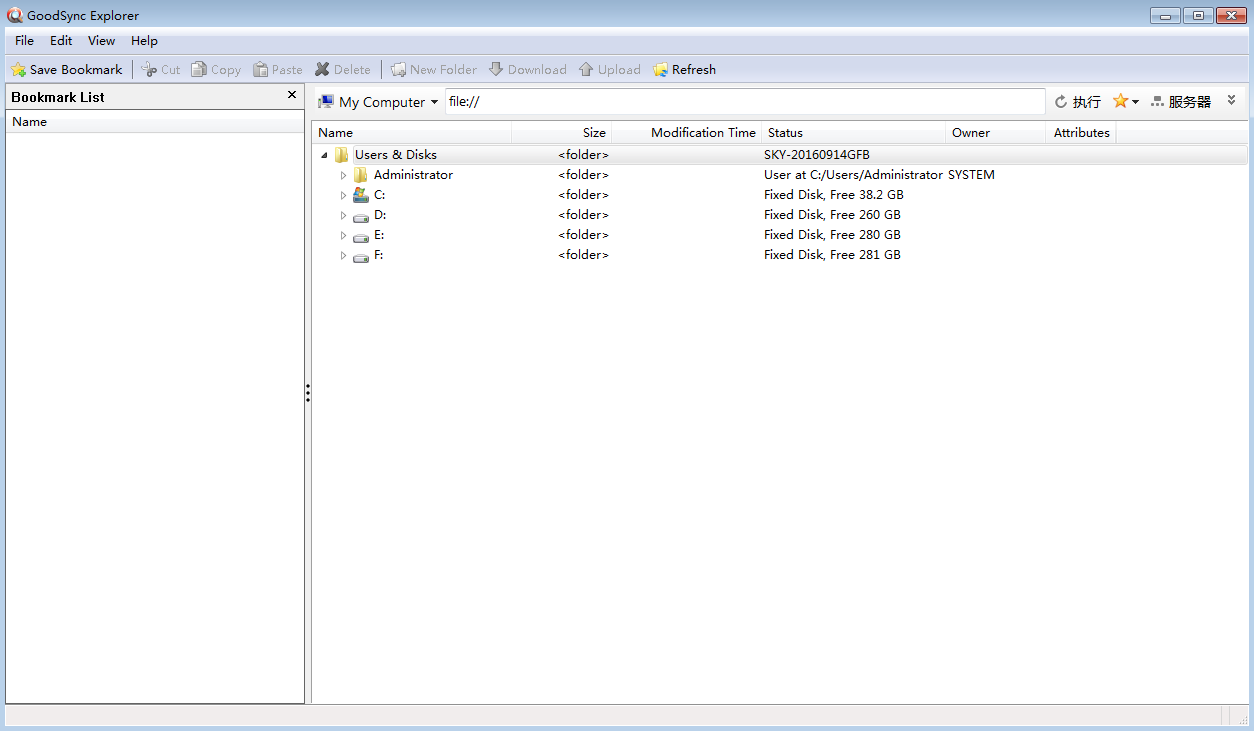Click the 执行 go arrow icon
The image size is (1254, 731).
point(1061,102)
